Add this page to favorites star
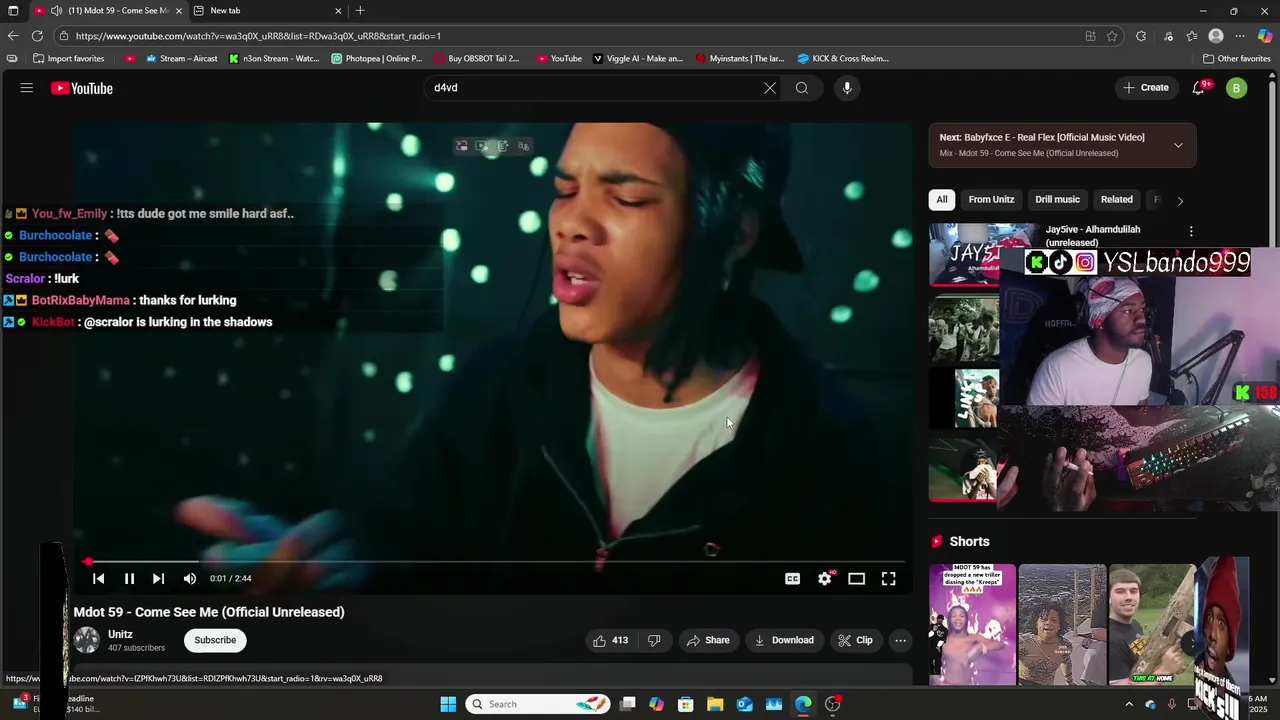The width and height of the screenshot is (1280, 720). pyautogui.click(x=1112, y=36)
